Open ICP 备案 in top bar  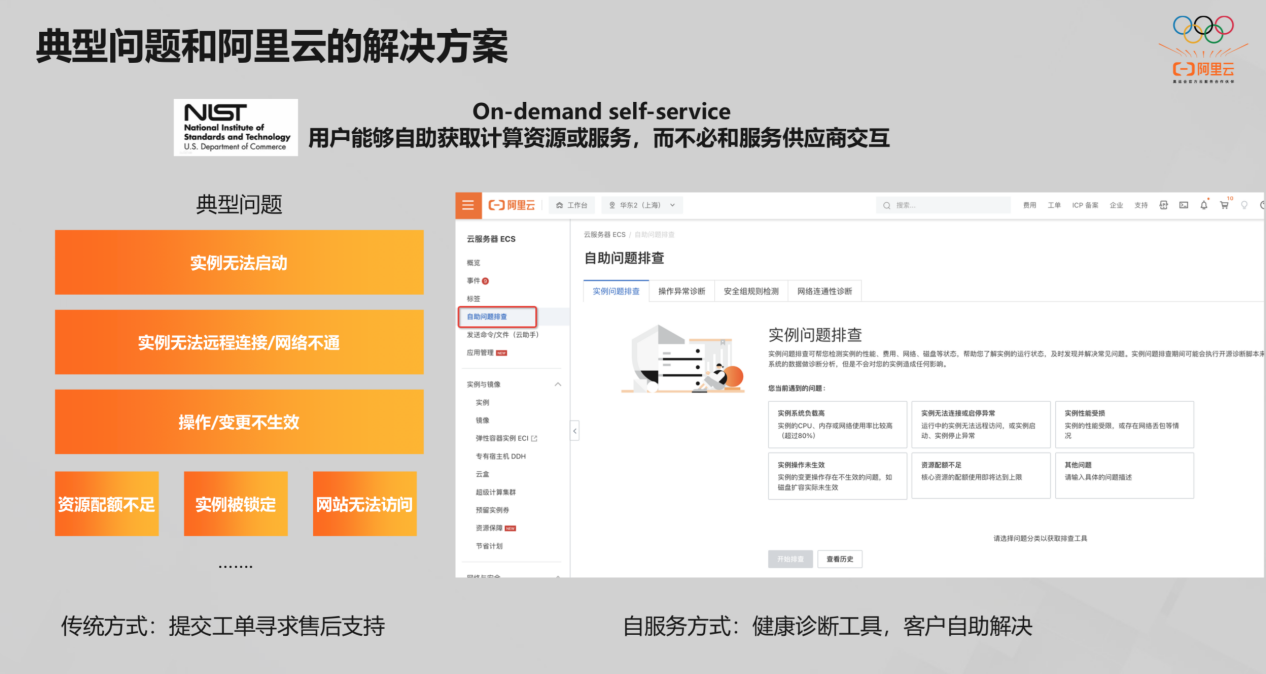coord(1085,205)
